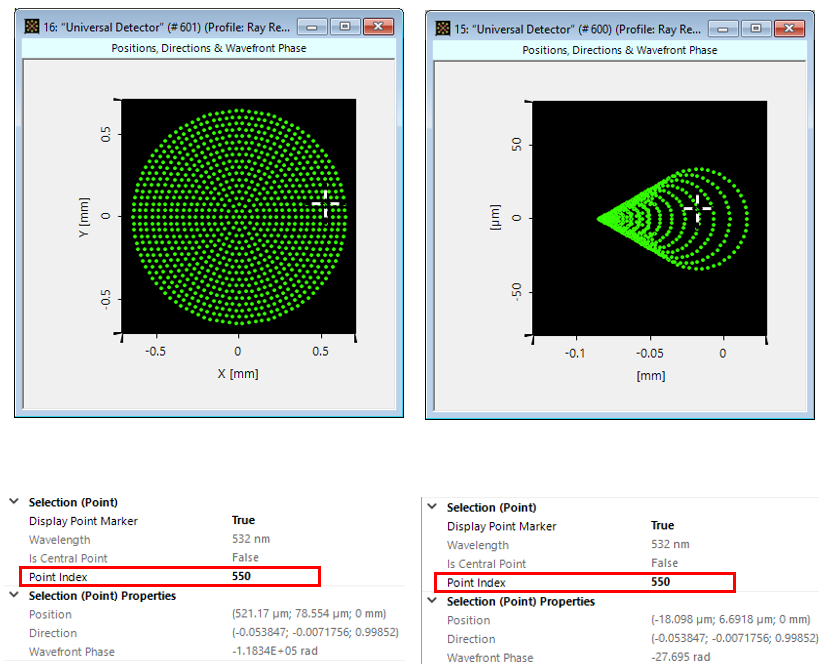Maximize the Universal Detector #601 window
Viewport: 826px width, 669px height.
[x=344, y=27]
